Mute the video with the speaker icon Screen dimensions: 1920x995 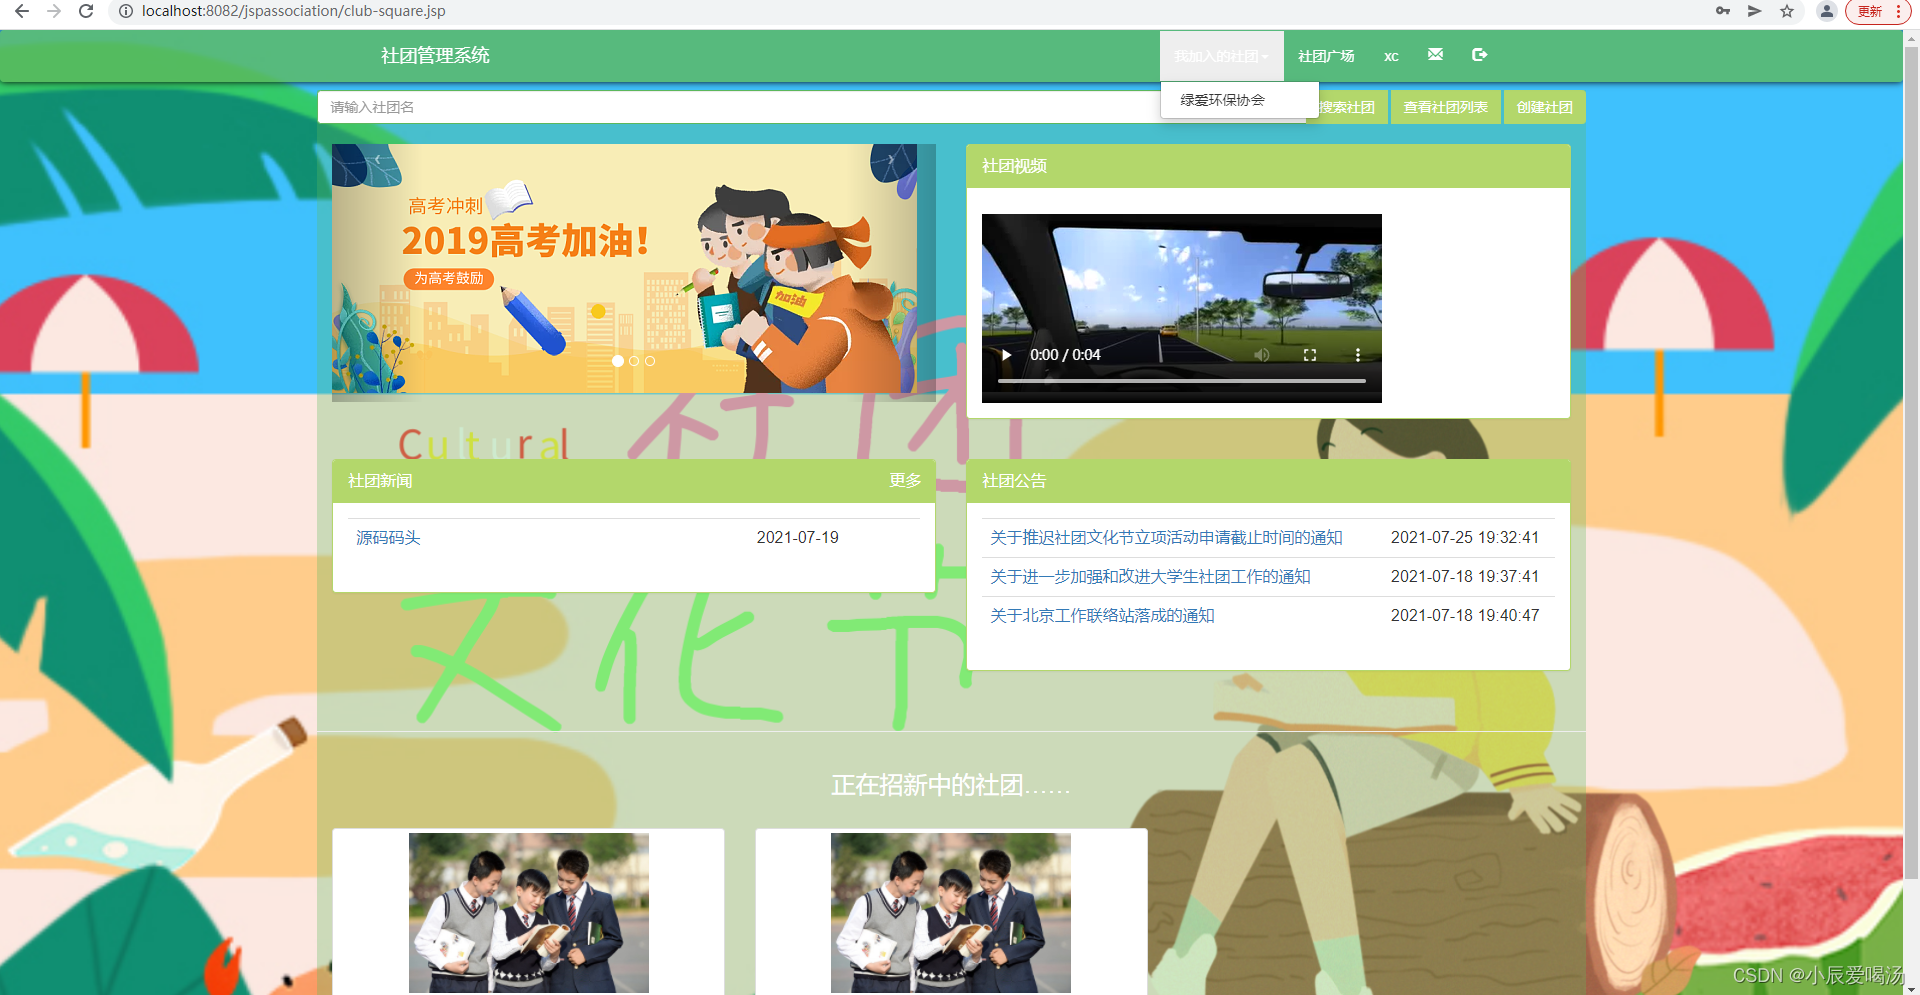pyautogui.click(x=1262, y=355)
